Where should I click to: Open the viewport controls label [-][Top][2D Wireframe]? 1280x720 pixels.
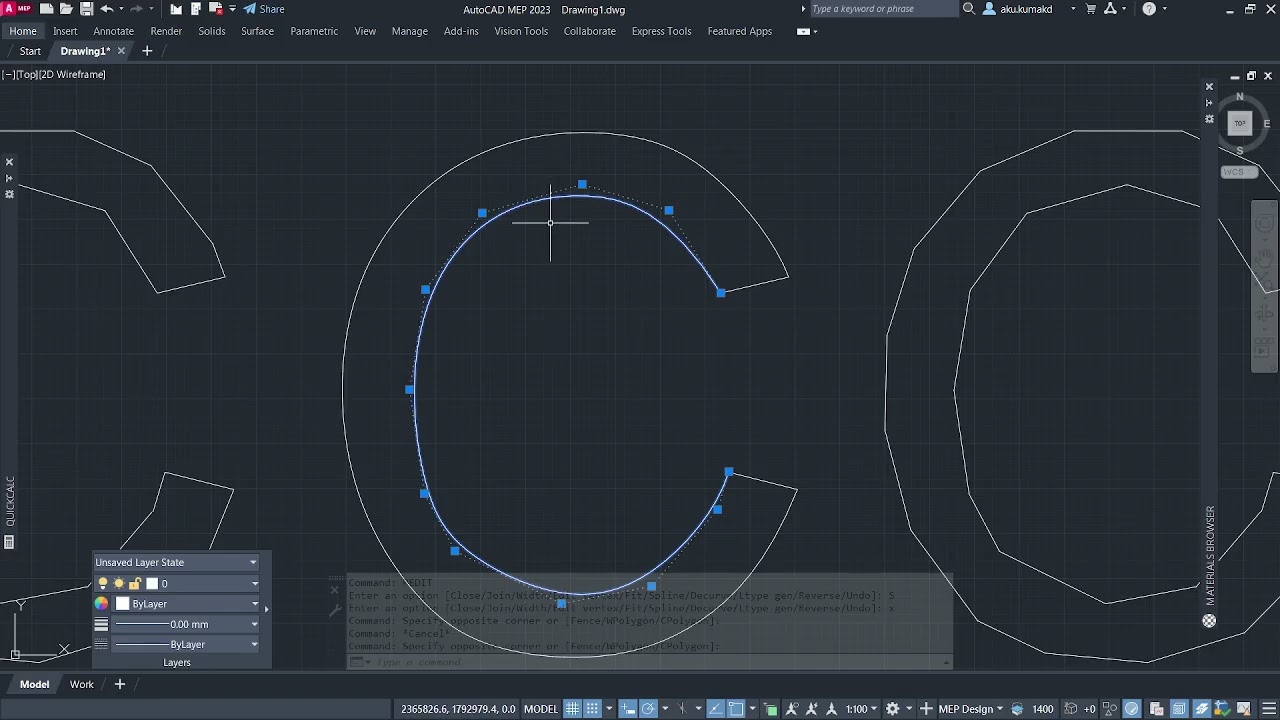click(54, 74)
